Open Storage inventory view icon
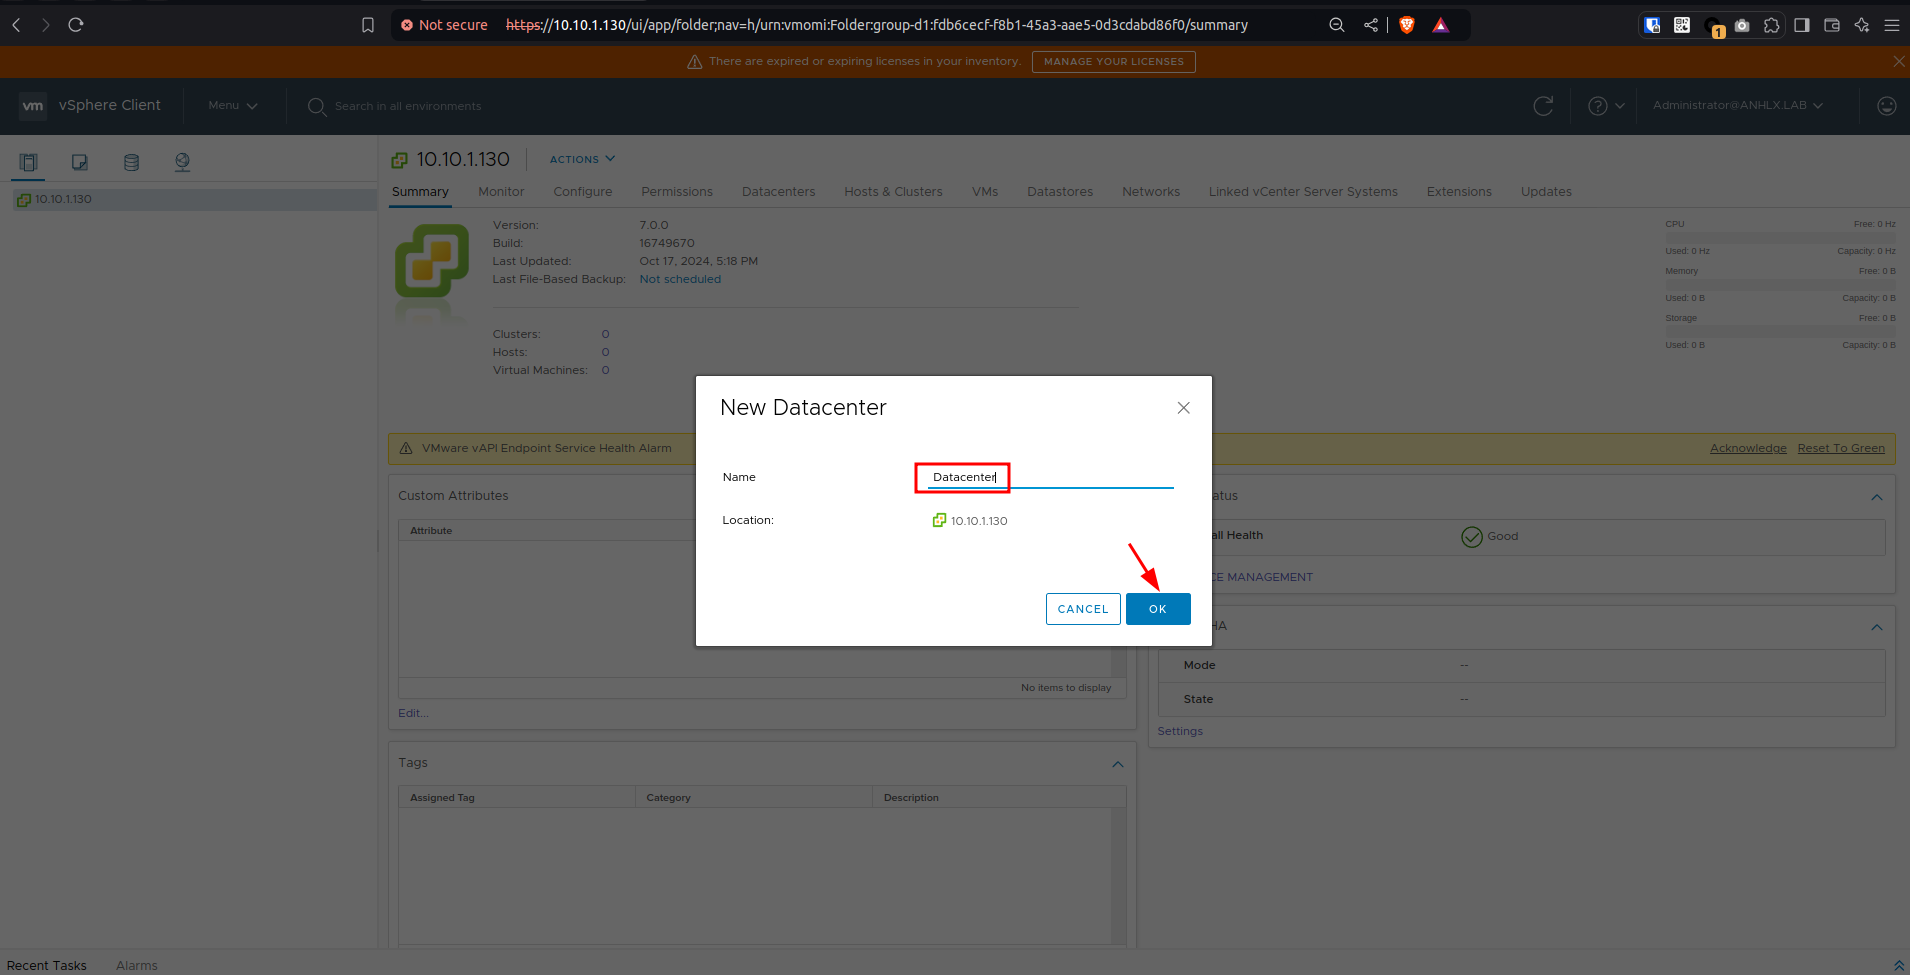This screenshot has width=1910, height=975. 131,162
